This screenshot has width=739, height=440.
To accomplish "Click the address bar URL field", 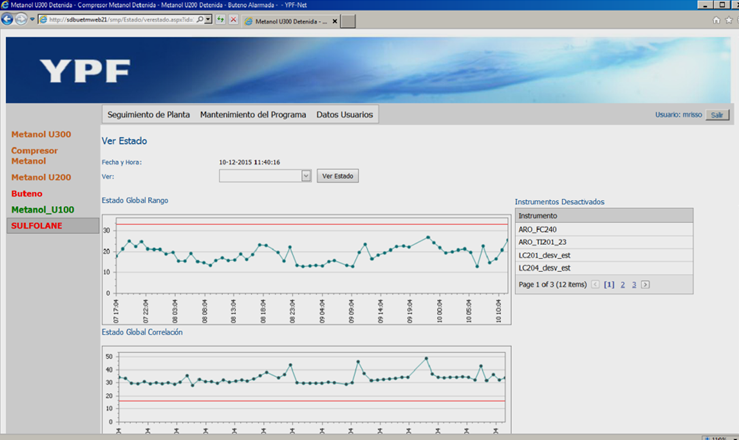I will coord(116,20).
